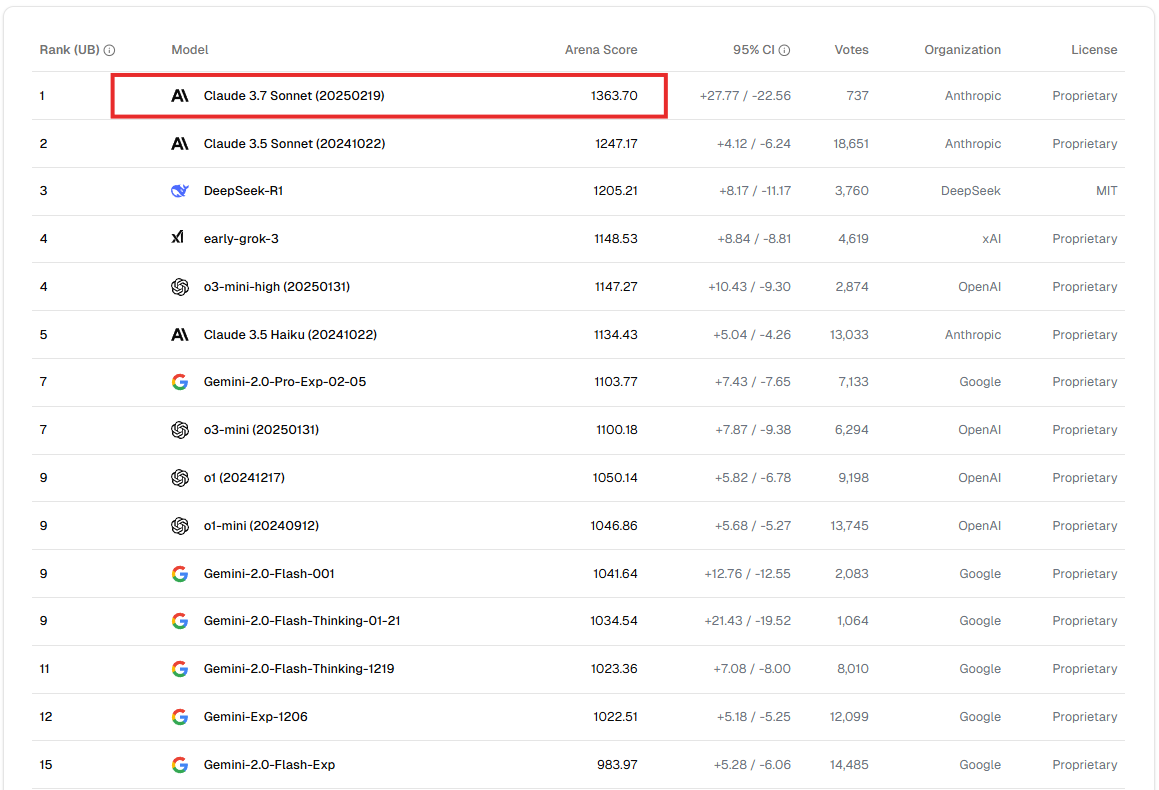Click the Google organization for Gemini-Exp-1206 row
Screen dimensions: 1159x790
pyautogui.click(x=980, y=717)
